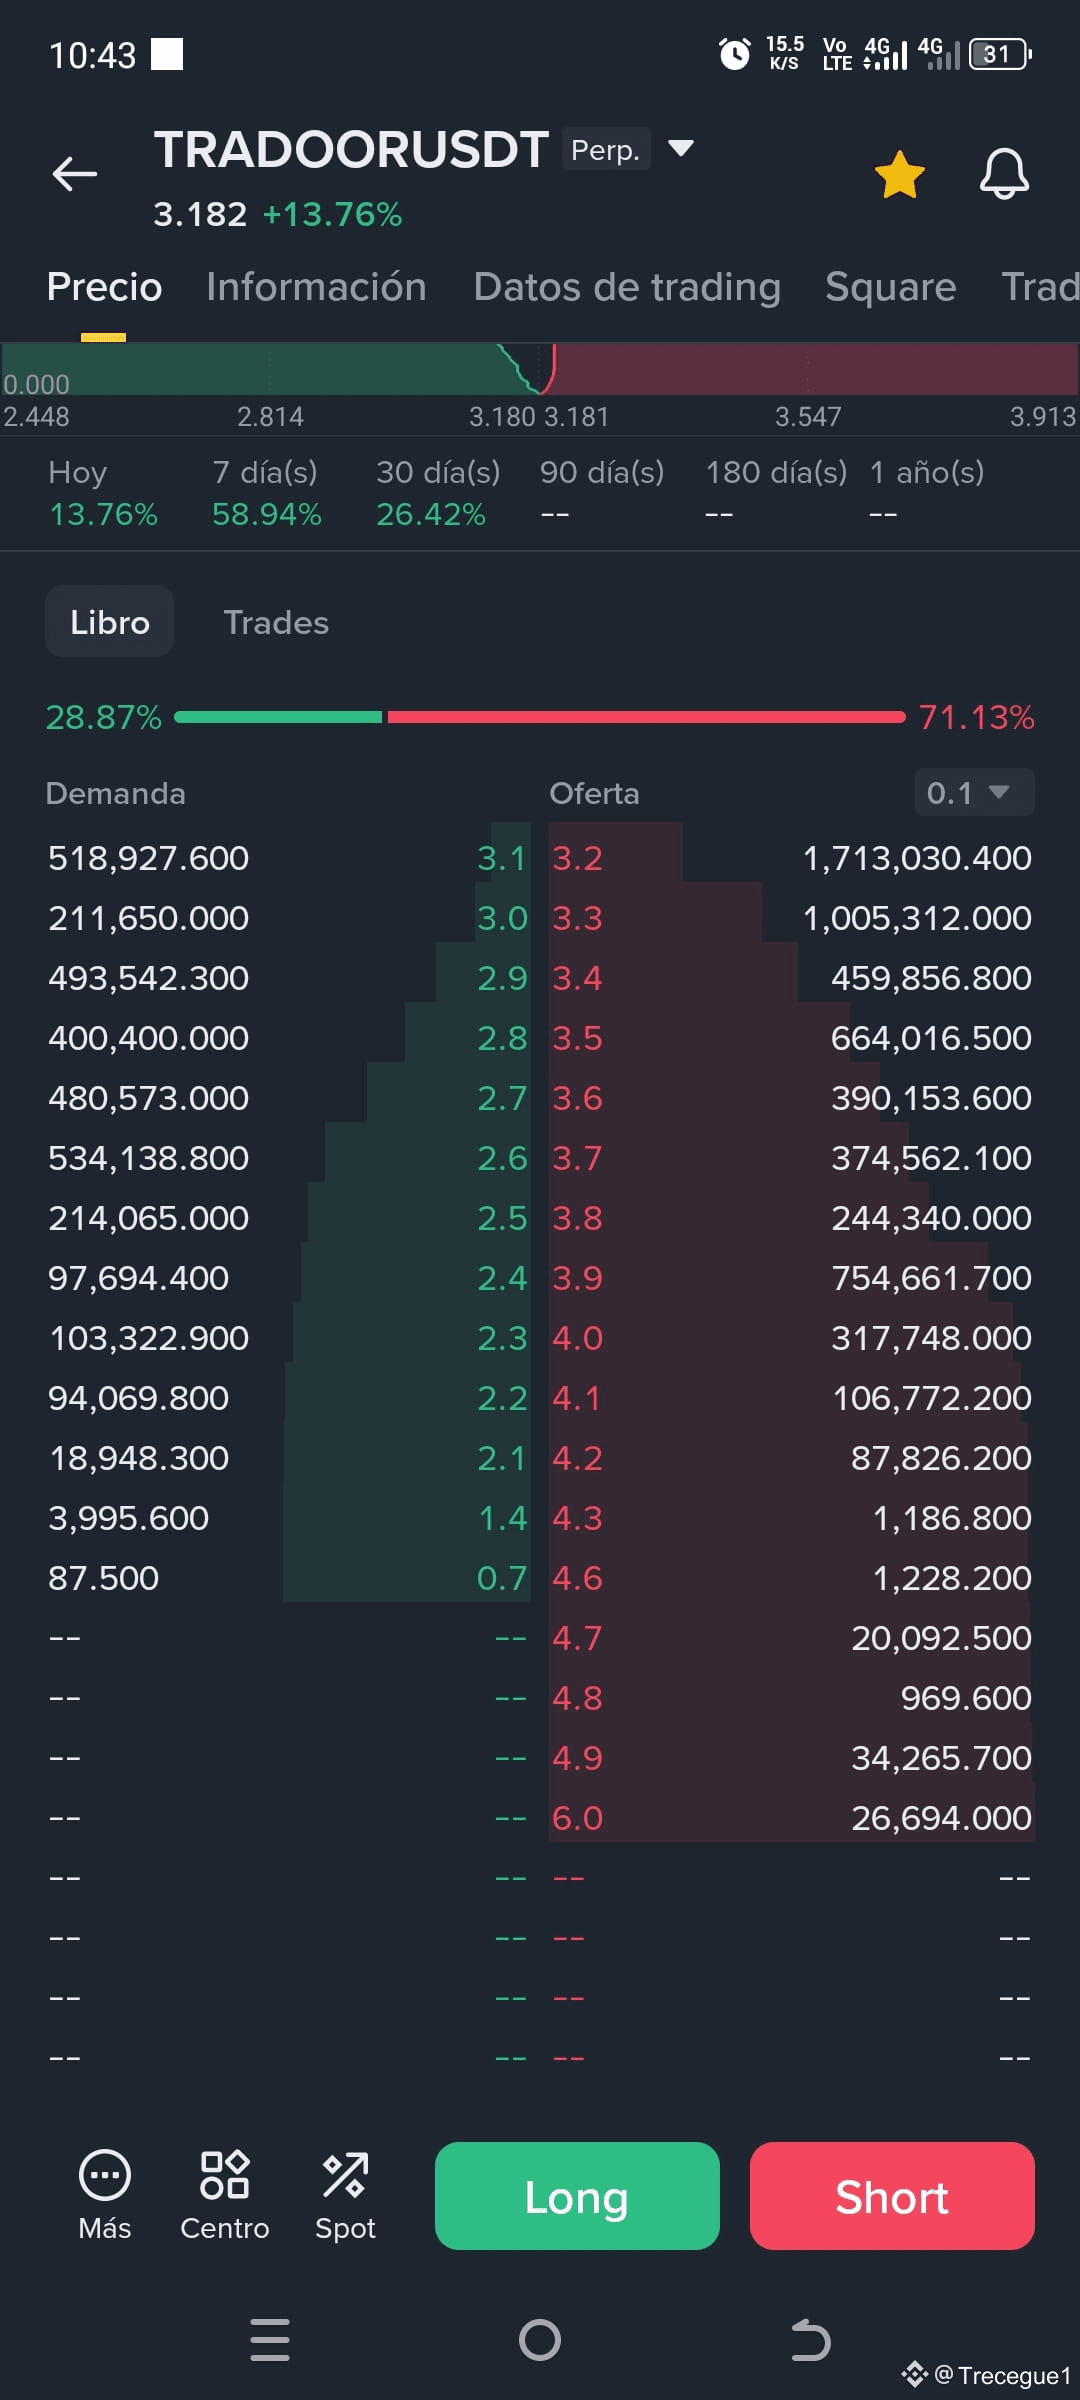Select bid price 2.8
This screenshot has height=2400, width=1080.
click(502, 1038)
